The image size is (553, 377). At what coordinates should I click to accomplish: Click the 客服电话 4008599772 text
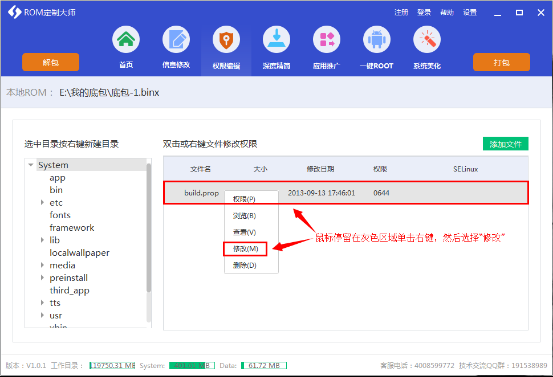click(x=417, y=365)
